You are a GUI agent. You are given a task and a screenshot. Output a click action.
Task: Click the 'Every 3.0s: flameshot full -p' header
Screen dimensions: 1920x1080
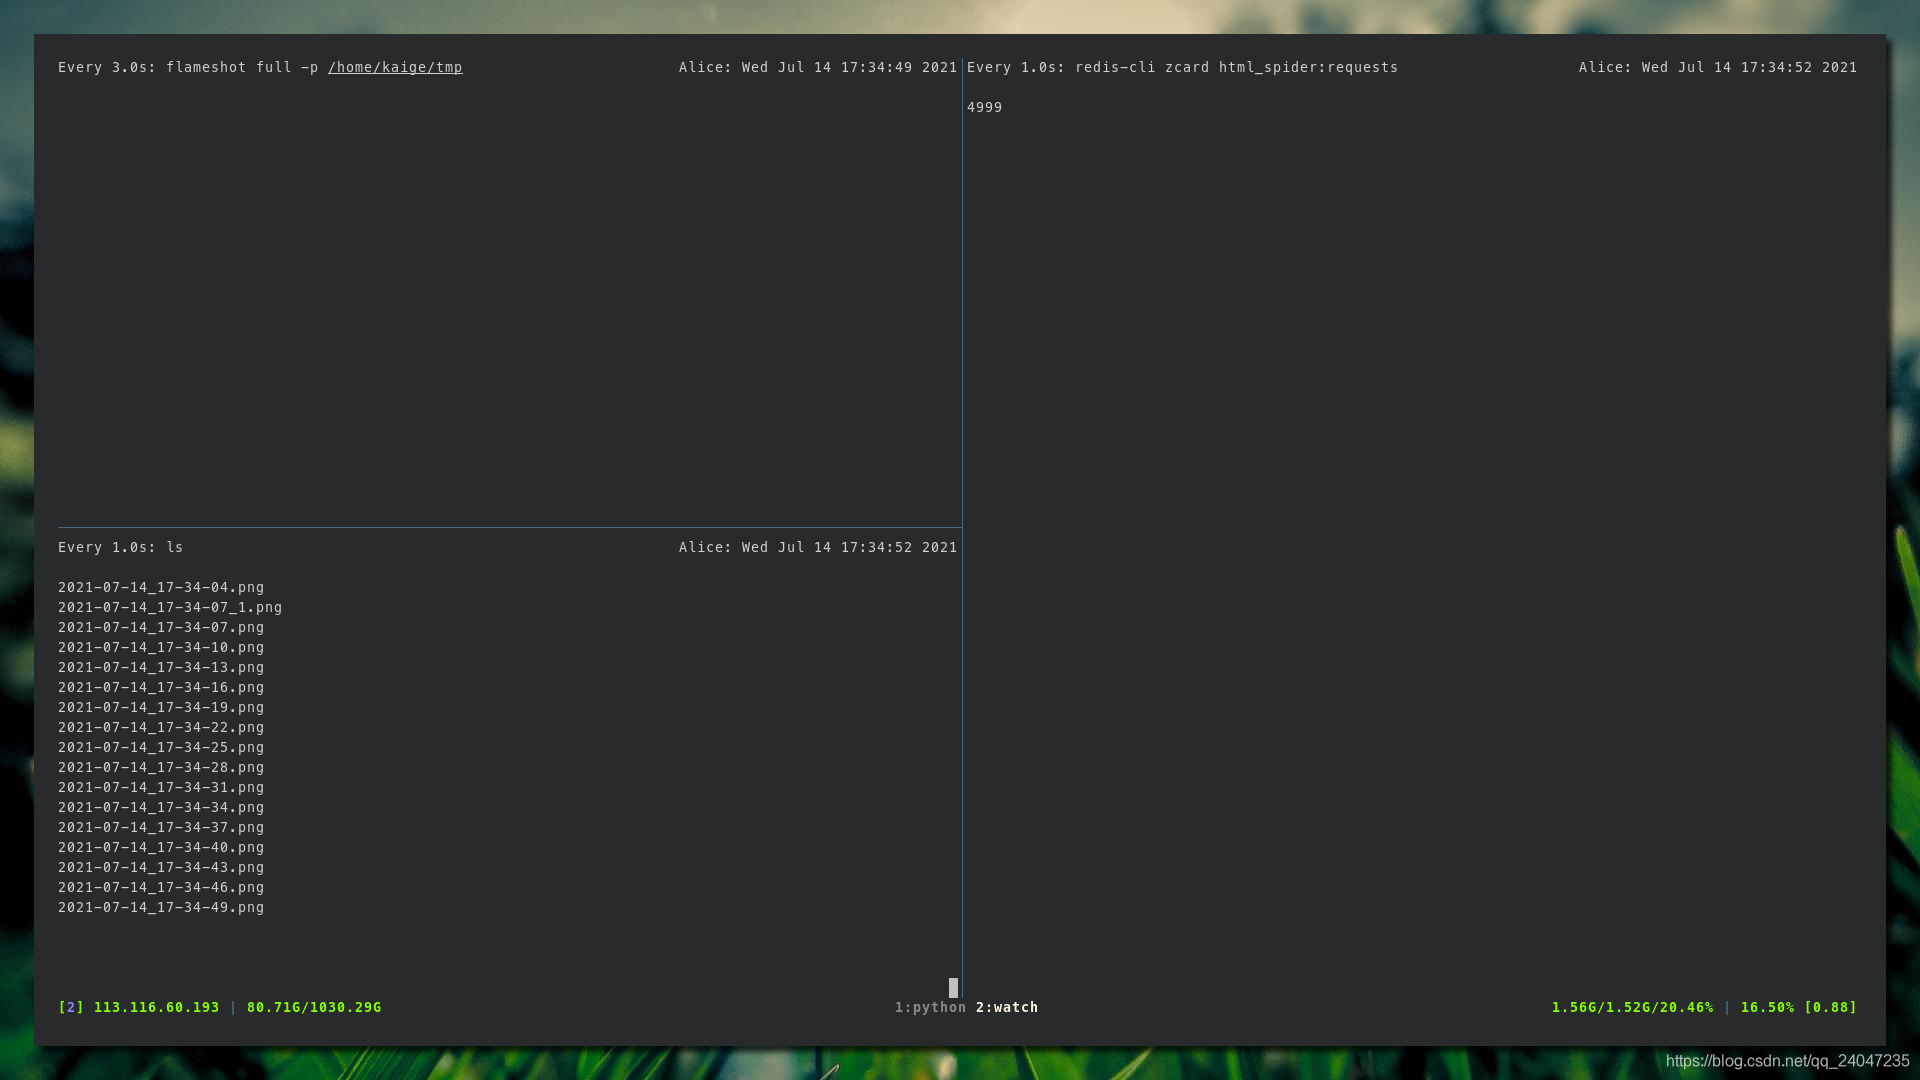[x=188, y=67]
